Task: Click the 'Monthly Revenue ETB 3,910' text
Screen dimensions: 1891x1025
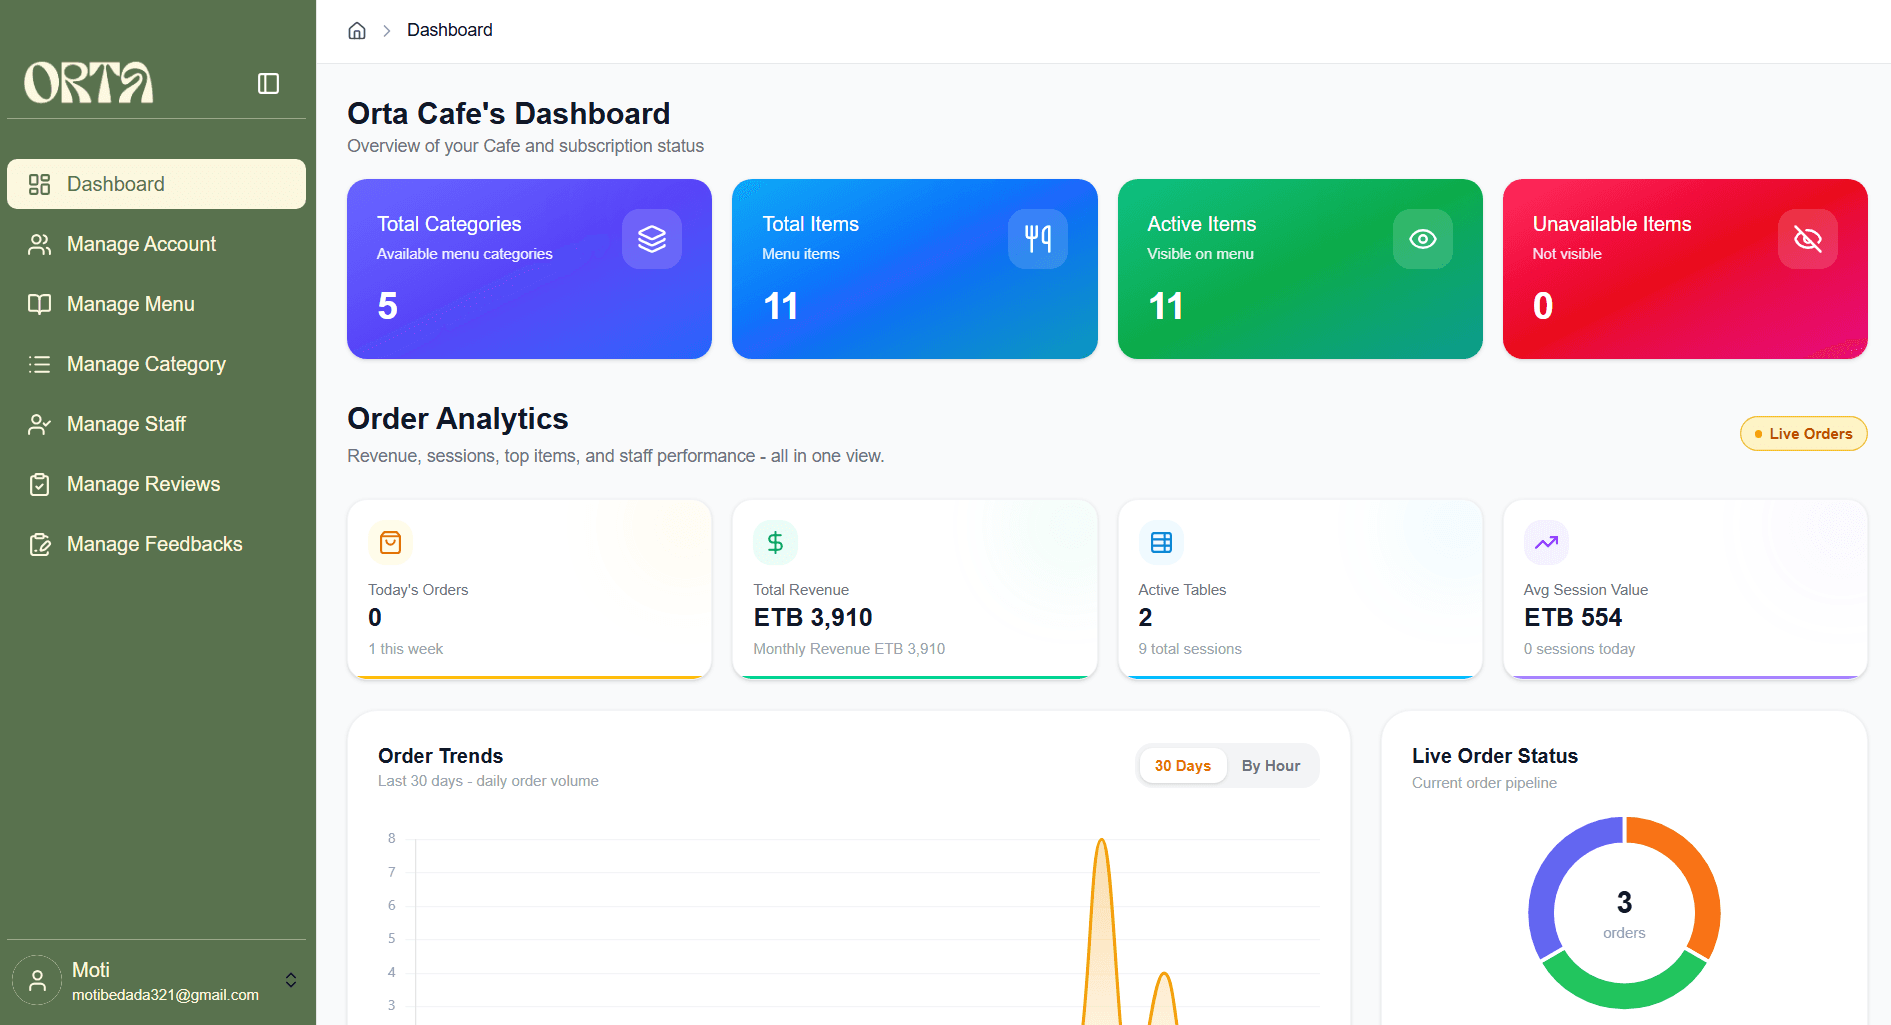Action: pyautogui.click(x=849, y=649)
